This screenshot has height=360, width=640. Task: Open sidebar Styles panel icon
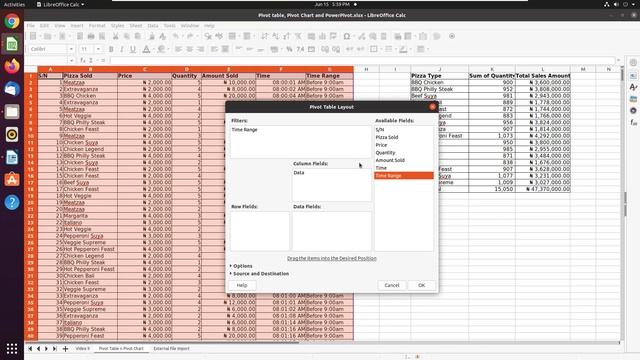click(x=633, y=87)
